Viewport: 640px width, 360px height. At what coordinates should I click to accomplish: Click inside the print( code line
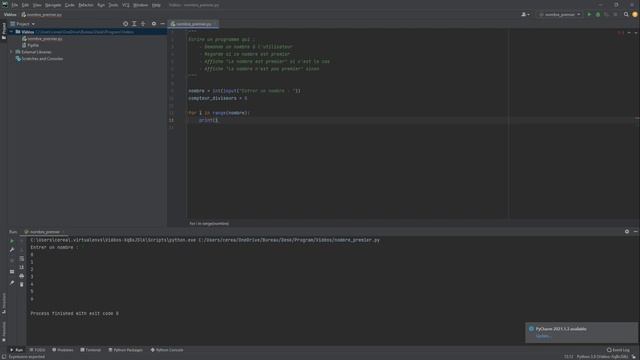208,120
